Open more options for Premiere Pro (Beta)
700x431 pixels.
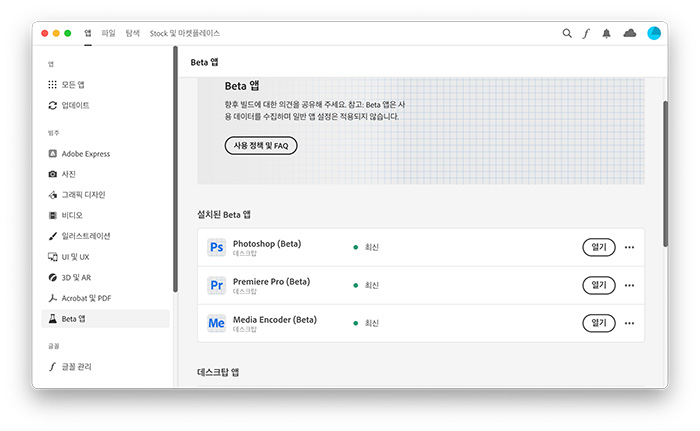pyautogui.click(x=629, y=285)
